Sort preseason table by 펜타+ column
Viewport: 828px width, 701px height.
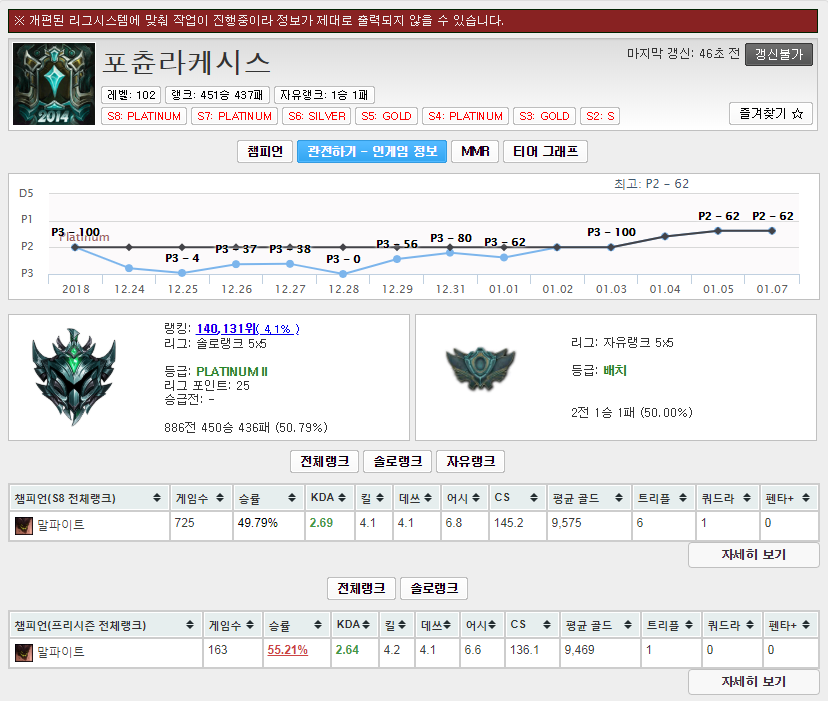point(791,625)
